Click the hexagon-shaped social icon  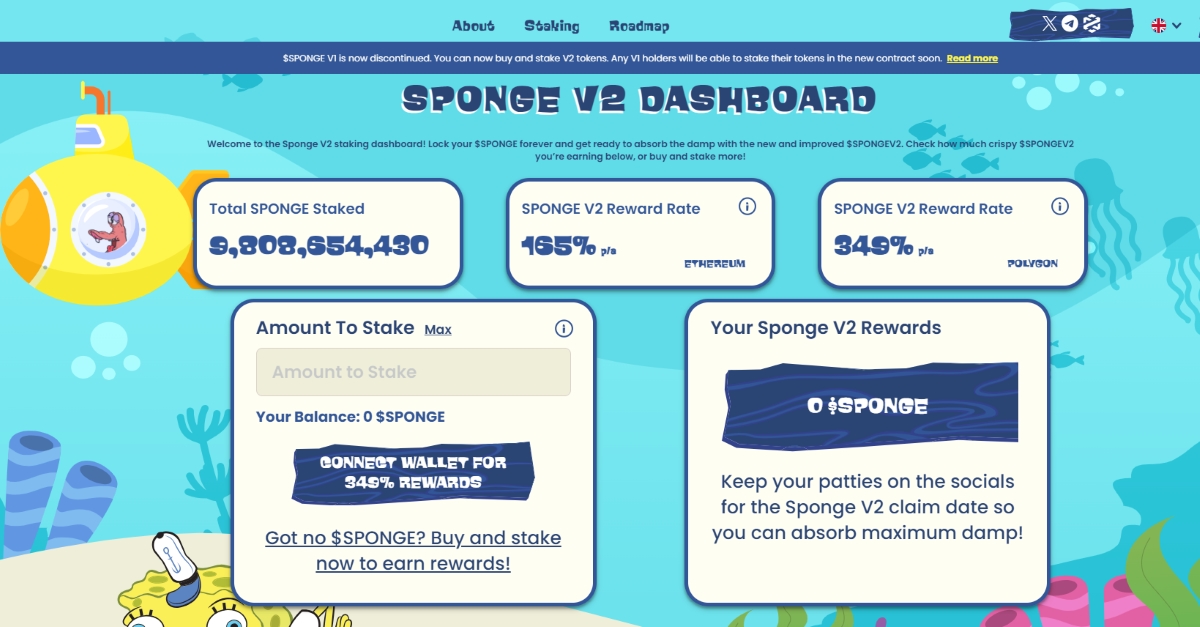pos(1092,24)
